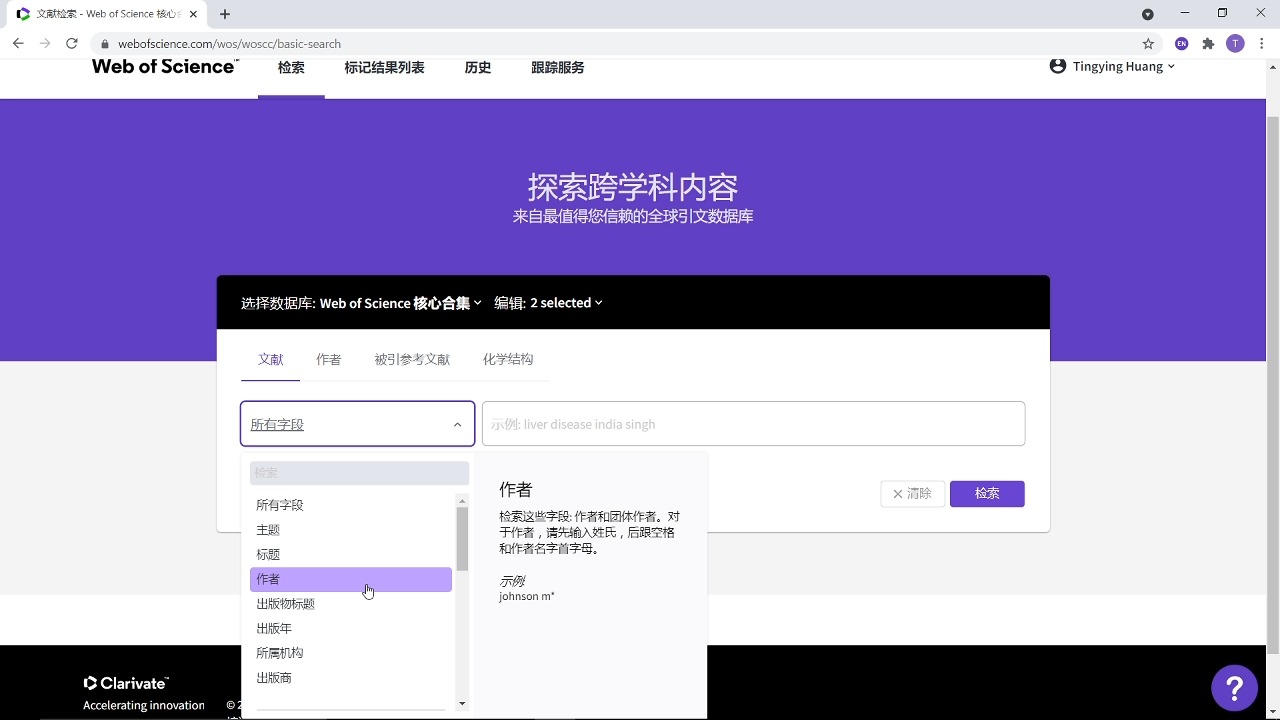Click the purple 检索 search button
Screen dimensions: 1280x720
point(987,494)
